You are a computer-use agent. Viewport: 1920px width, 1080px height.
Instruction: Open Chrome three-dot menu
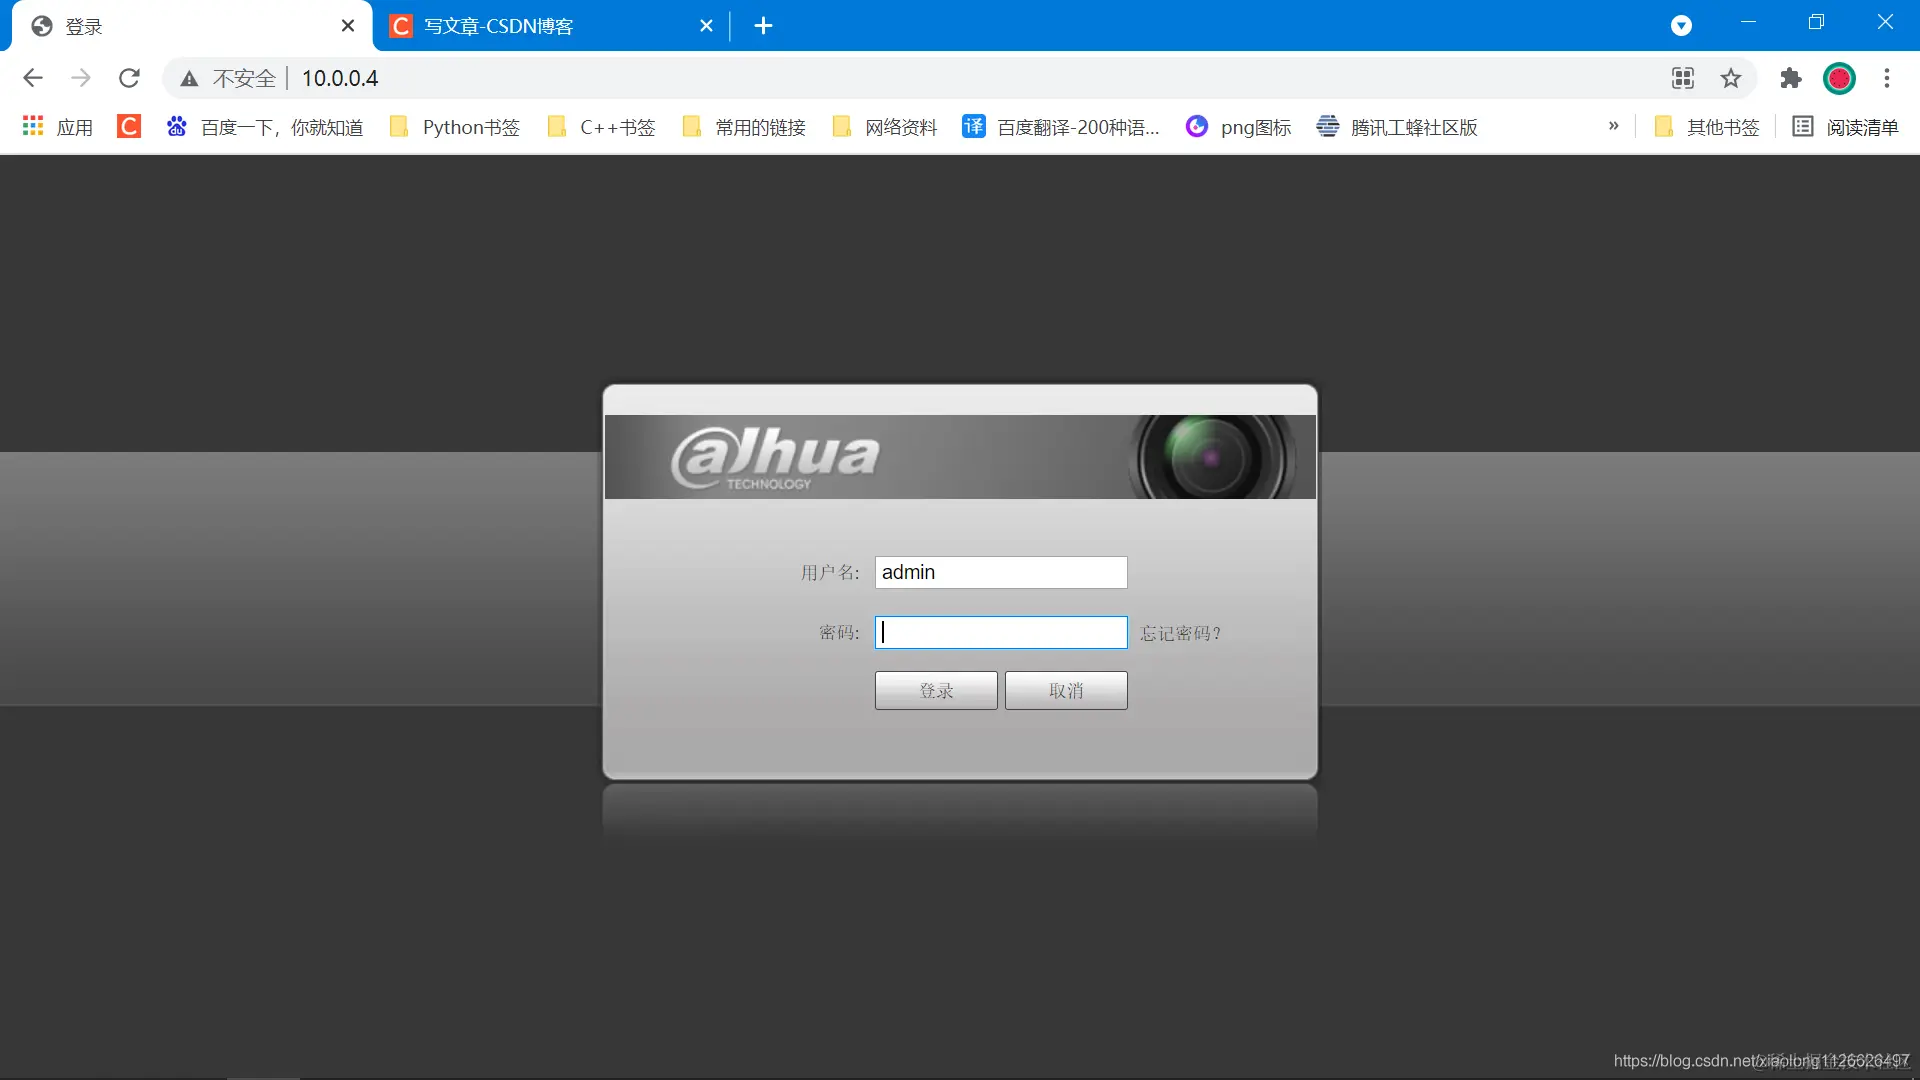click(x=1887, y=78)
